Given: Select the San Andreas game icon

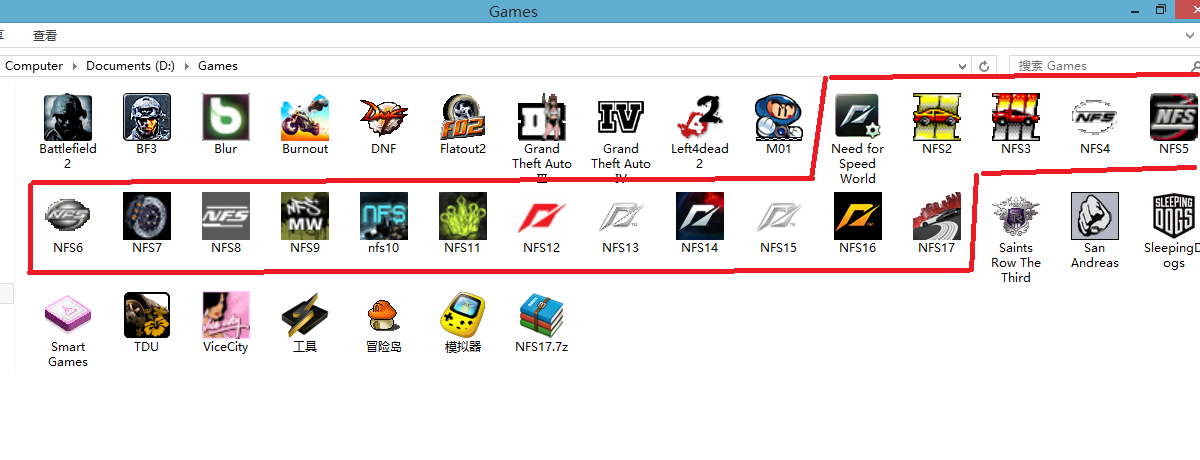Looking at the screenshot, I should 1095,217.
